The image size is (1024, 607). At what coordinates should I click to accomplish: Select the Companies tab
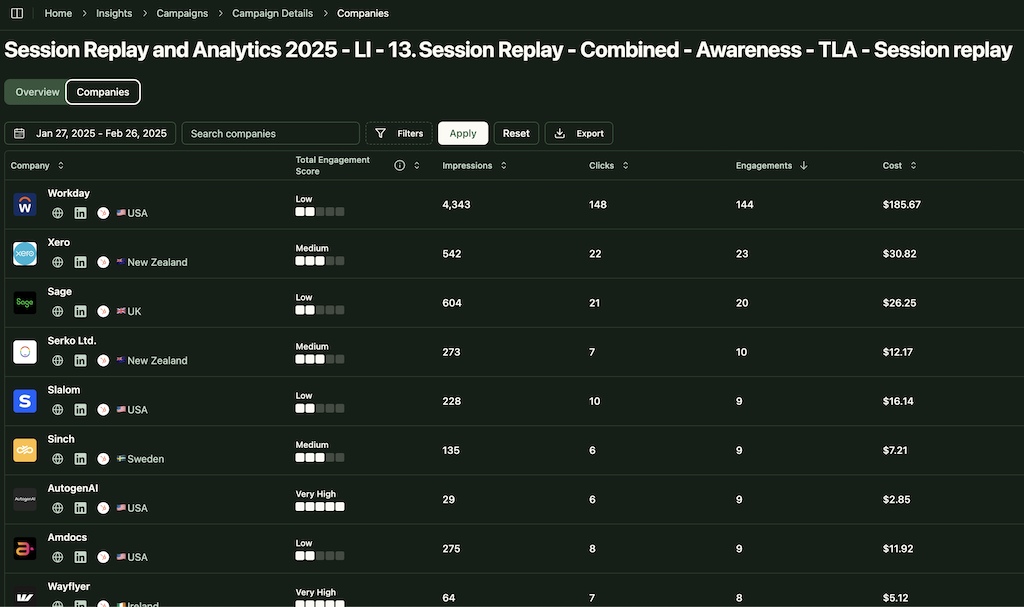[x=102, y=91]
